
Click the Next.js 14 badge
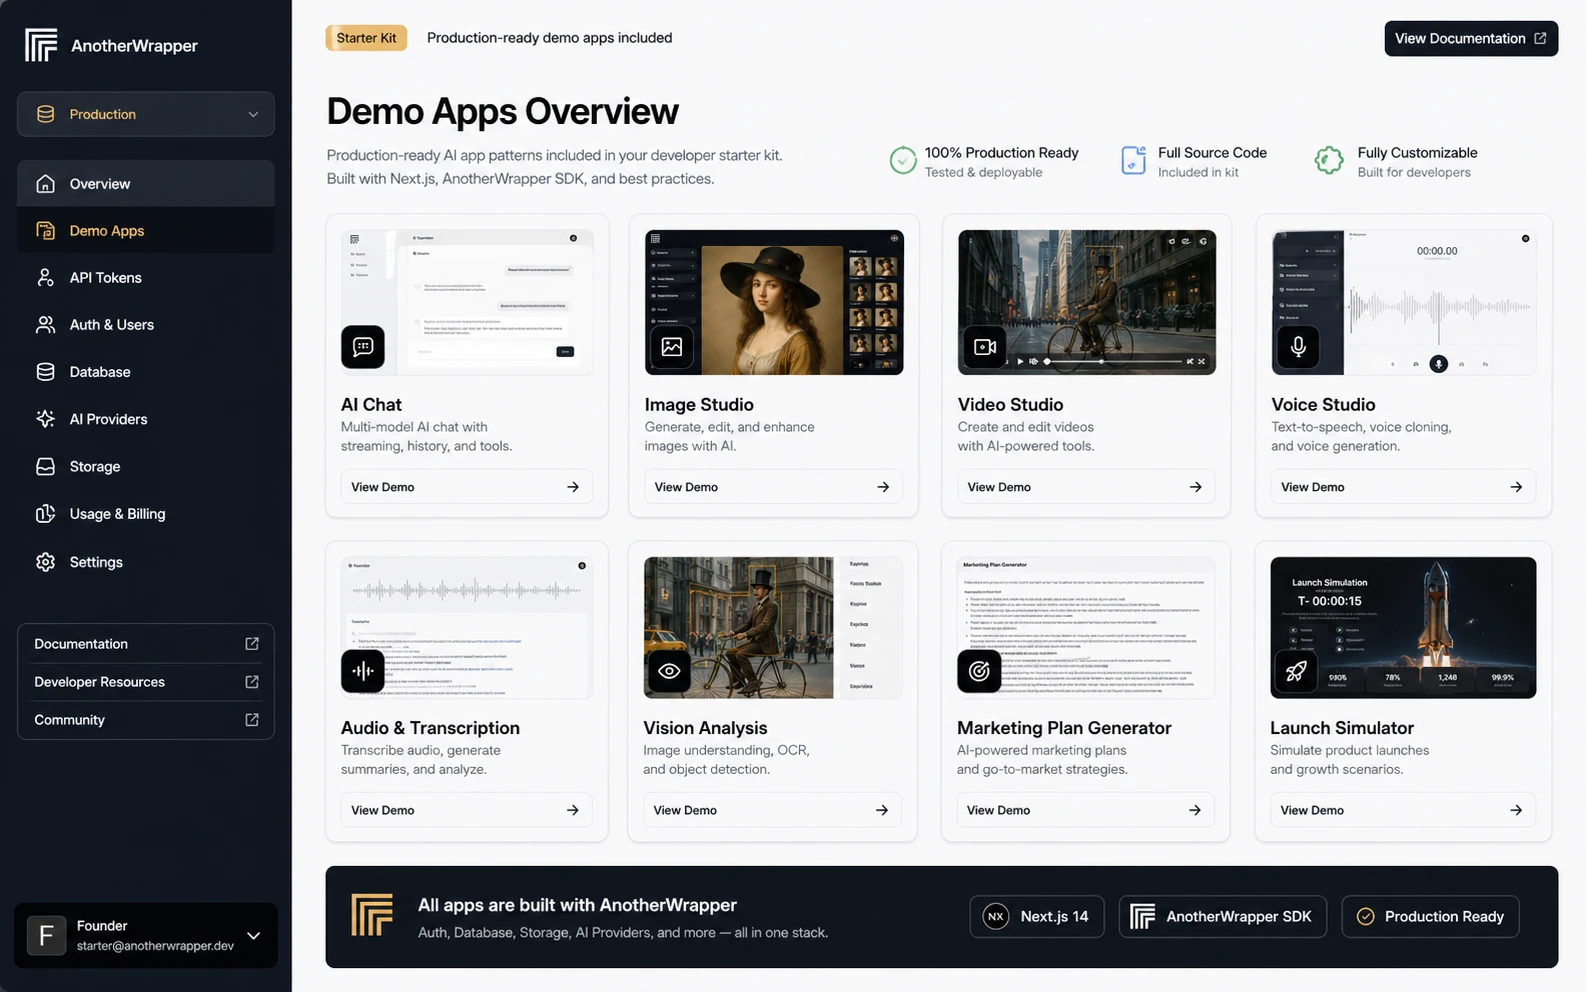tap(1037, 916)
